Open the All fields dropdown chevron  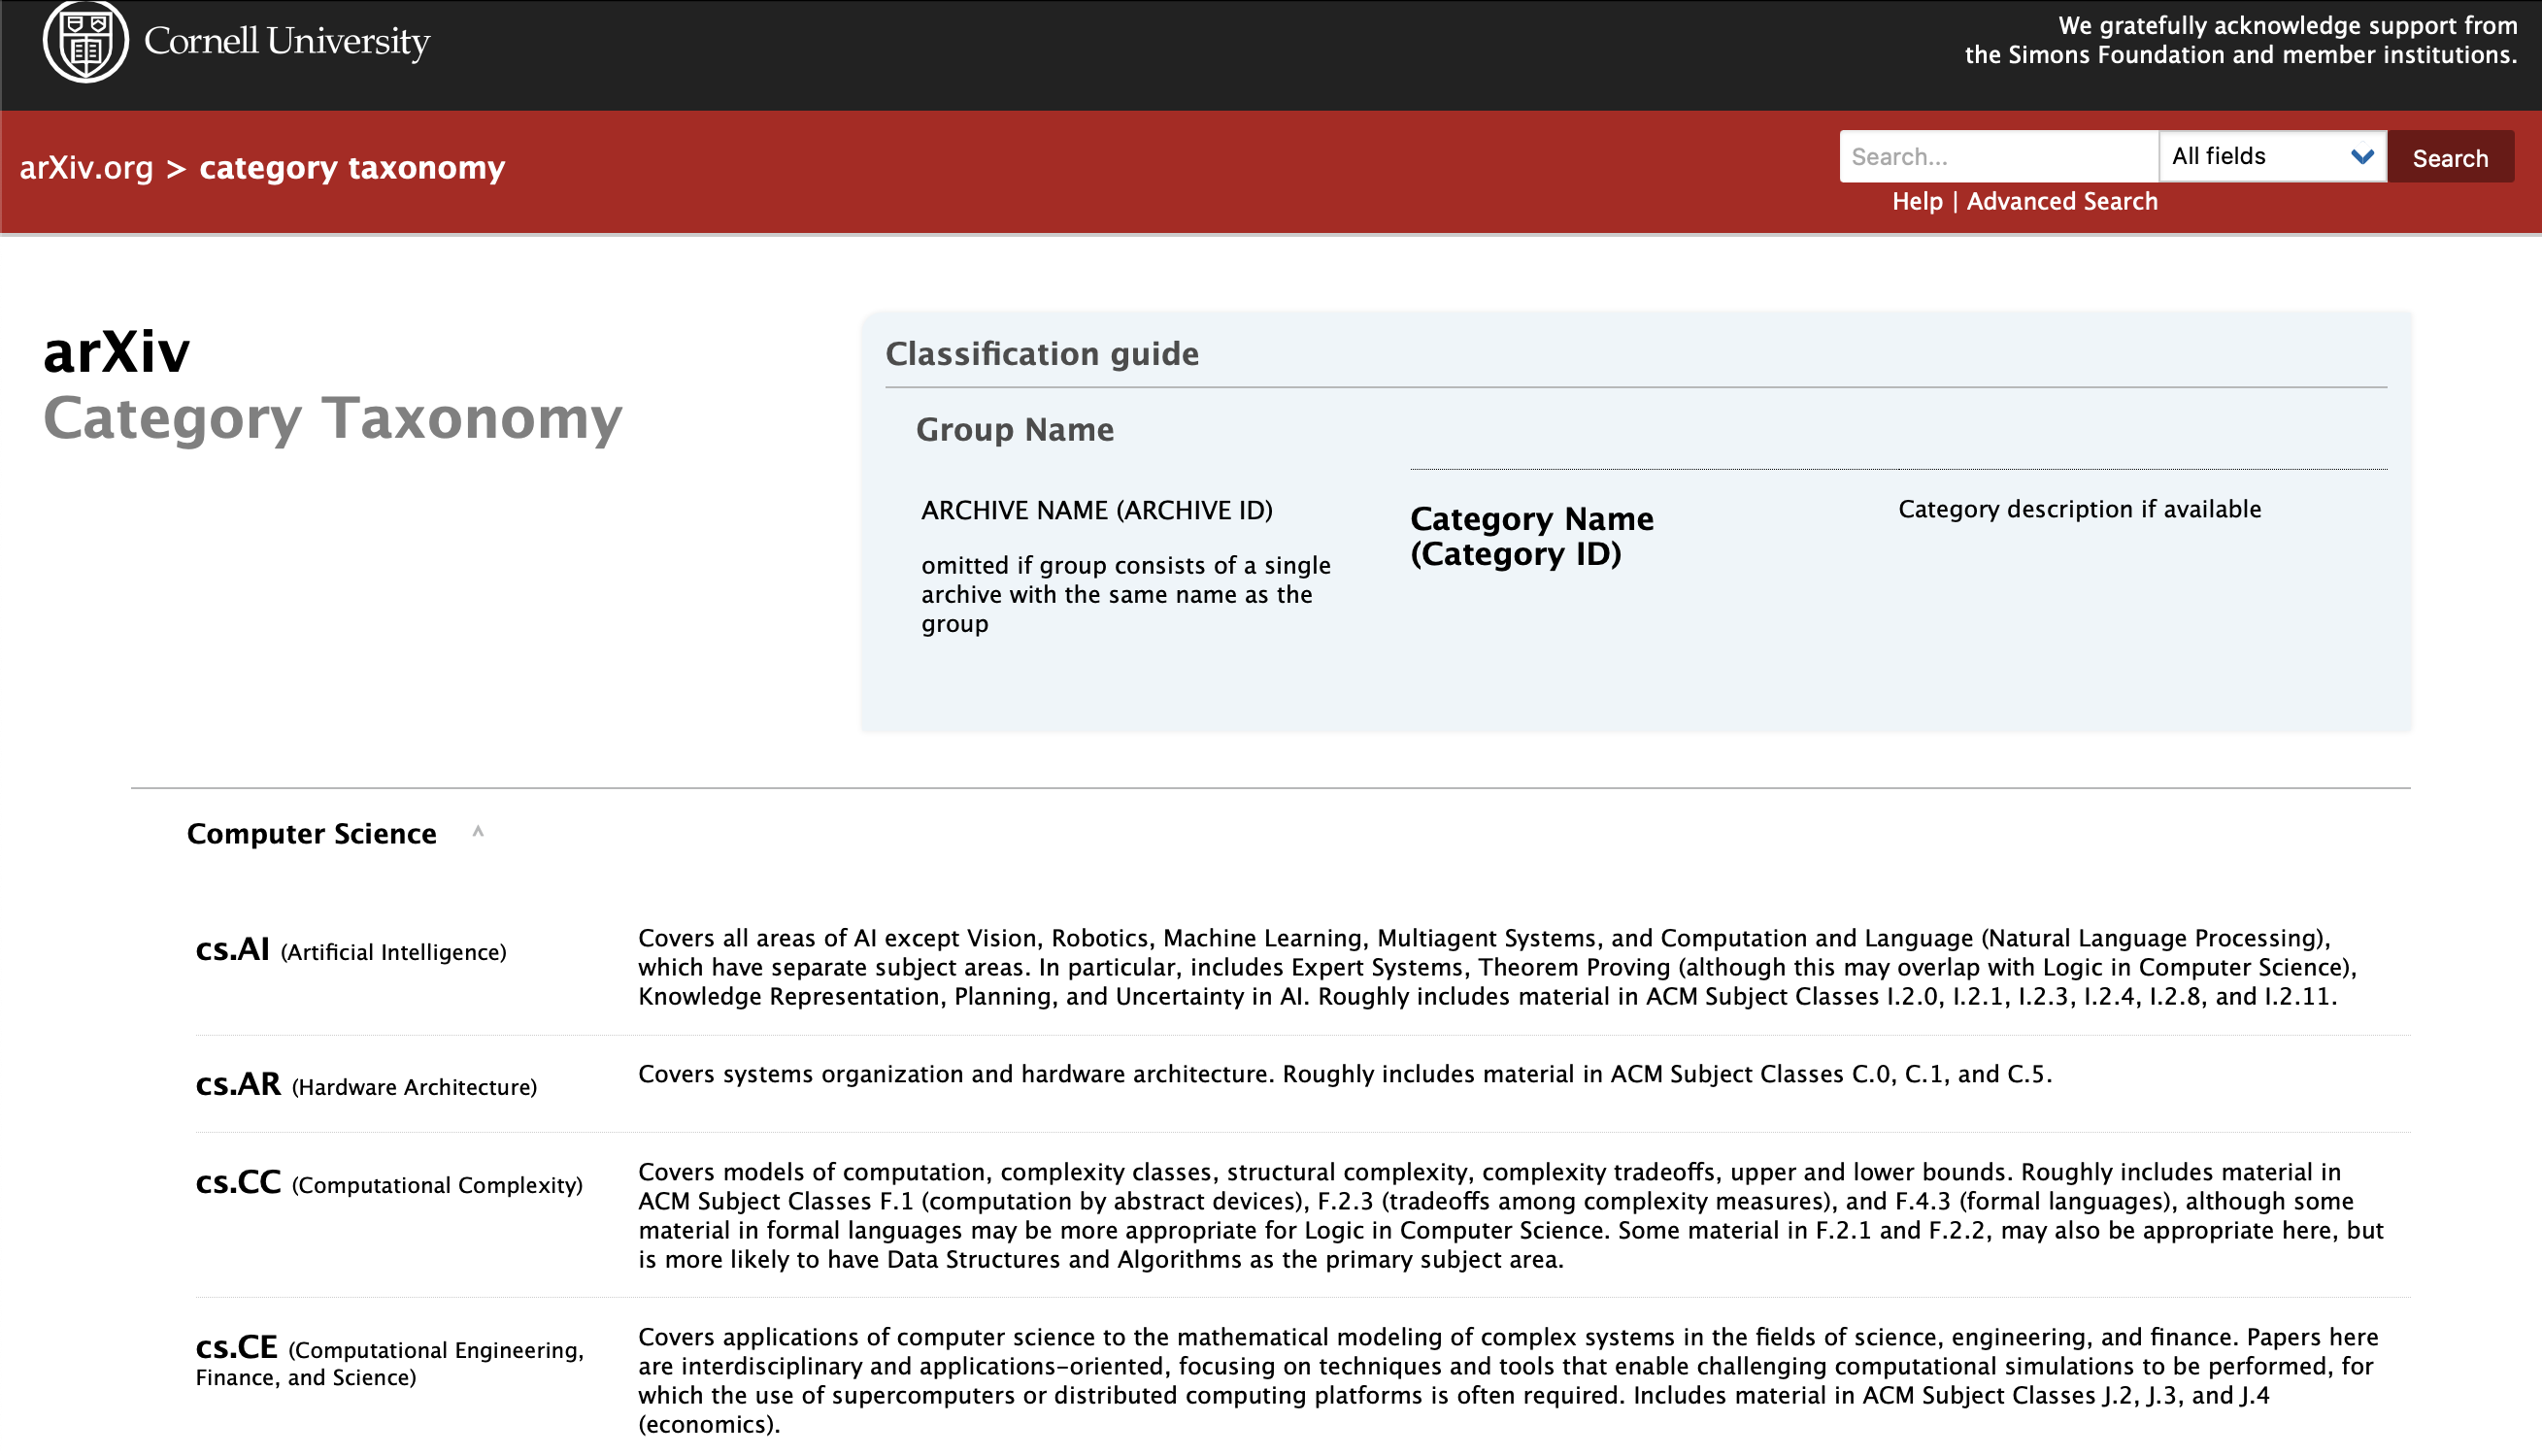tap(2361, 157)
